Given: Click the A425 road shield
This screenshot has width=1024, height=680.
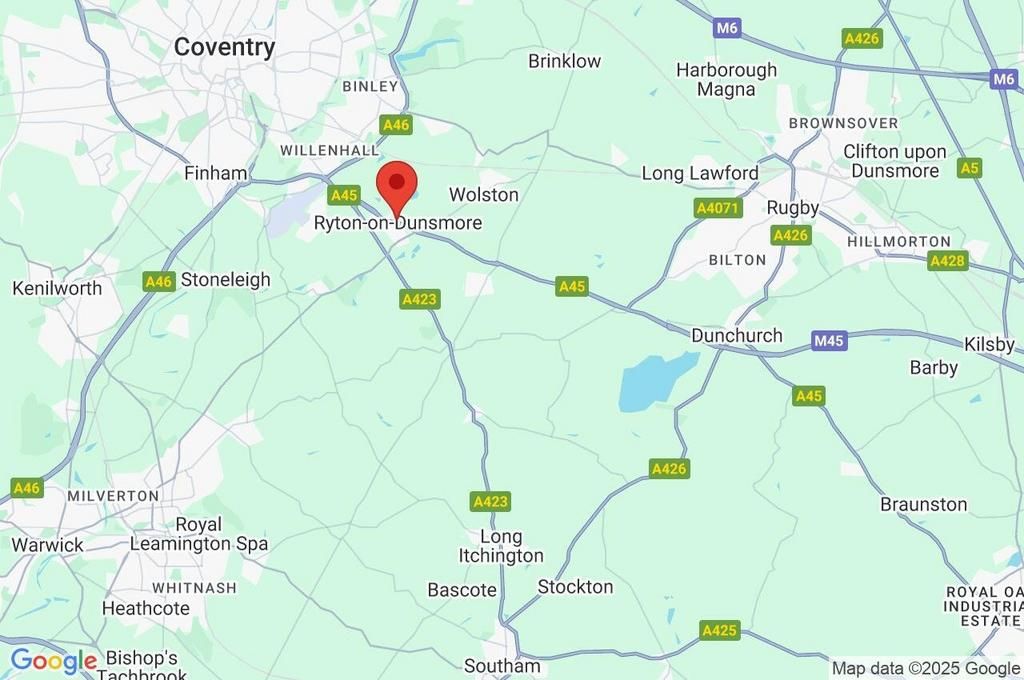Looking at the screenshot, I should click(x=720, y=630).
